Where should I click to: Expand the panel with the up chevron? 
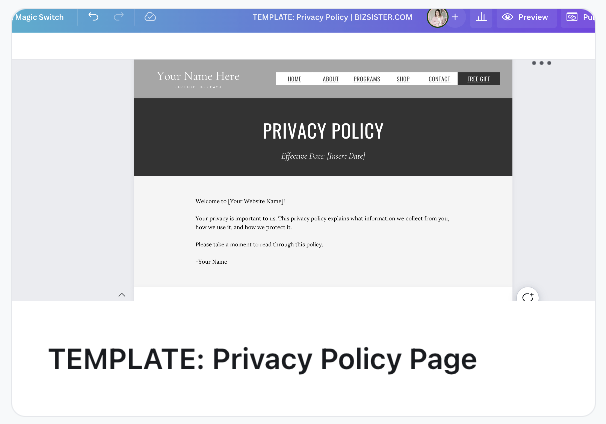122,295
